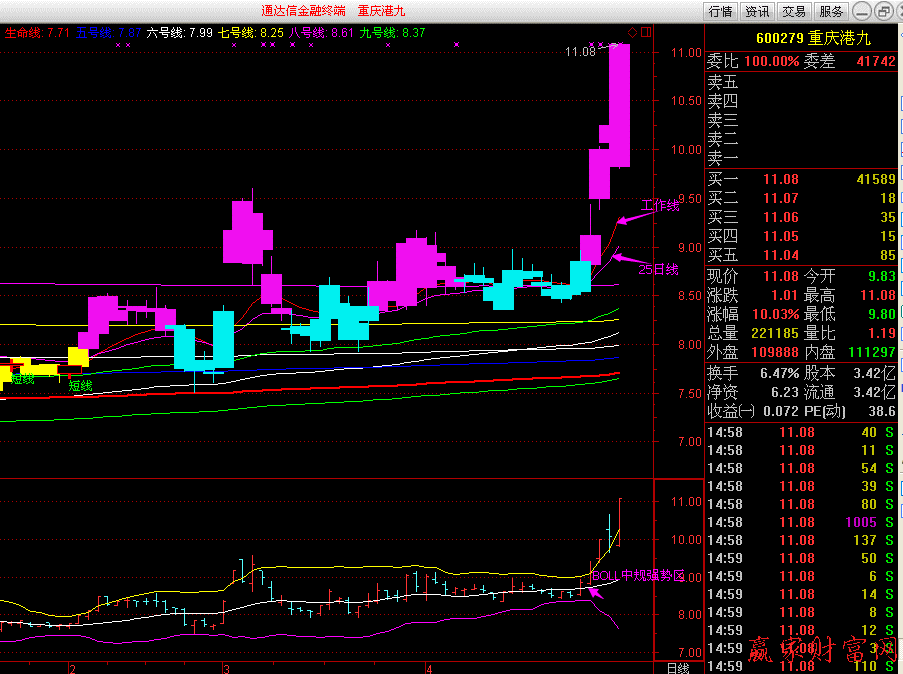Open the 行情 market quotes menu

(720, 12)
